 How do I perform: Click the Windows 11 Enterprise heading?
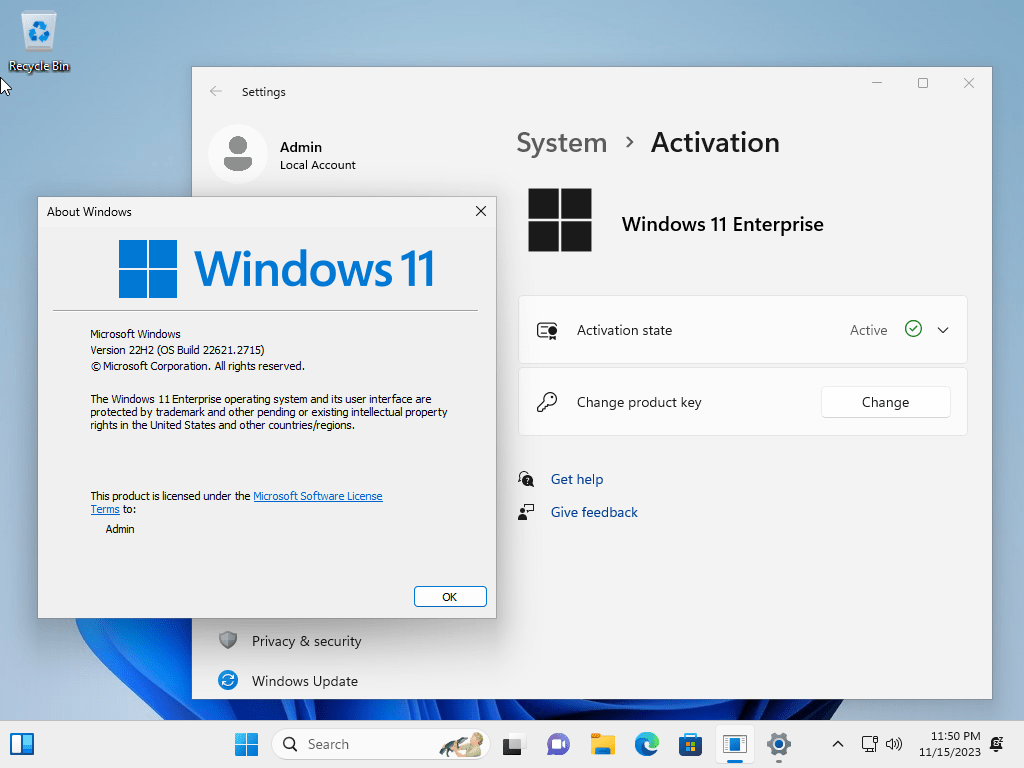[x=722, y=224]
